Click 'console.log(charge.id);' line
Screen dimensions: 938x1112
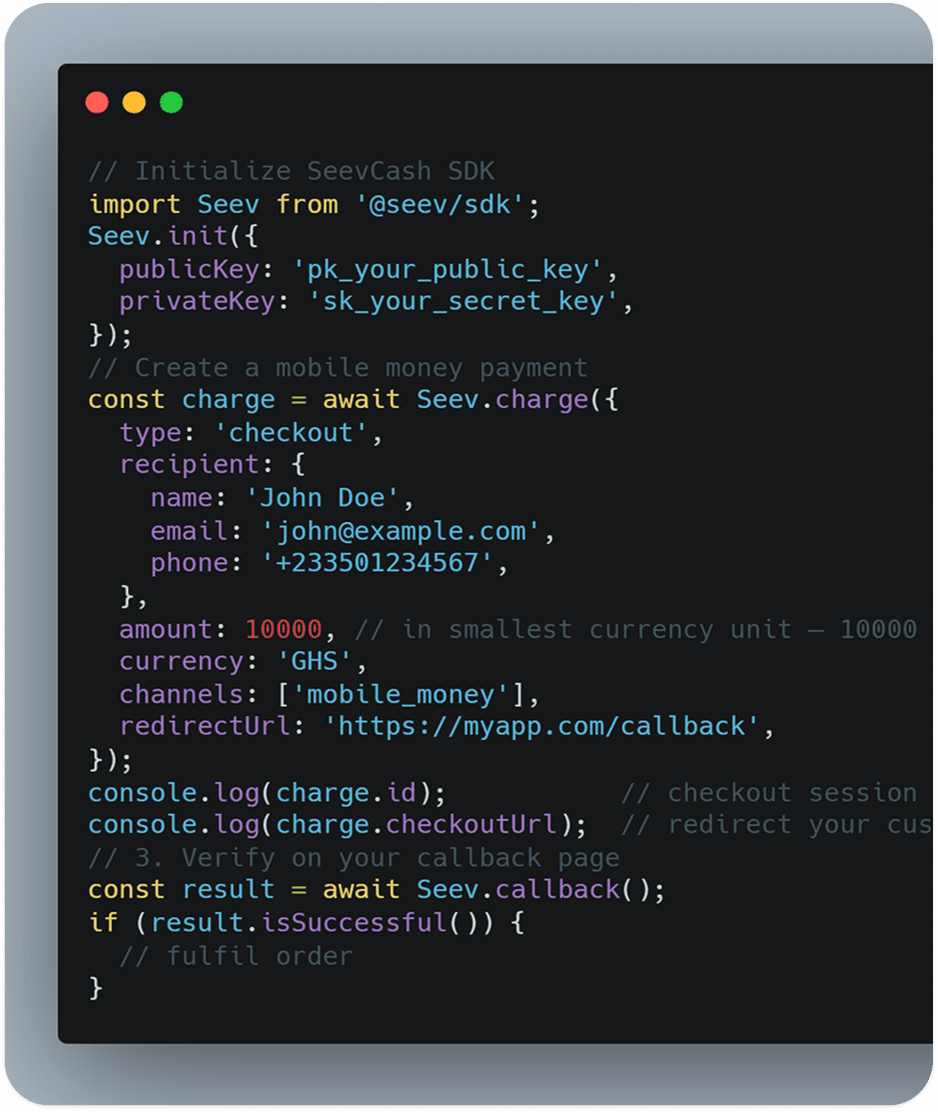pyautogui.click(x=267, y=793)
